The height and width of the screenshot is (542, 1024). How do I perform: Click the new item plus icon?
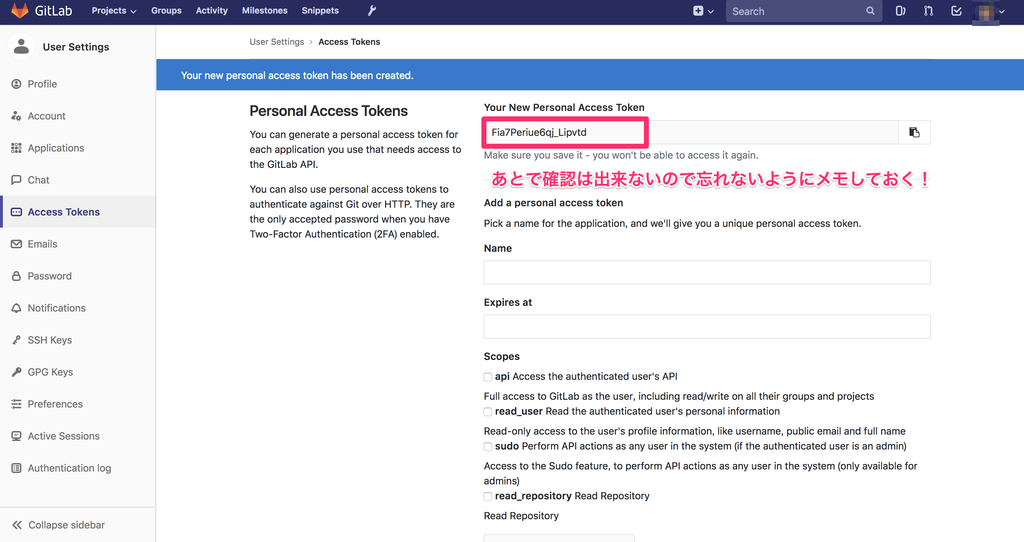tap(698, 10)
